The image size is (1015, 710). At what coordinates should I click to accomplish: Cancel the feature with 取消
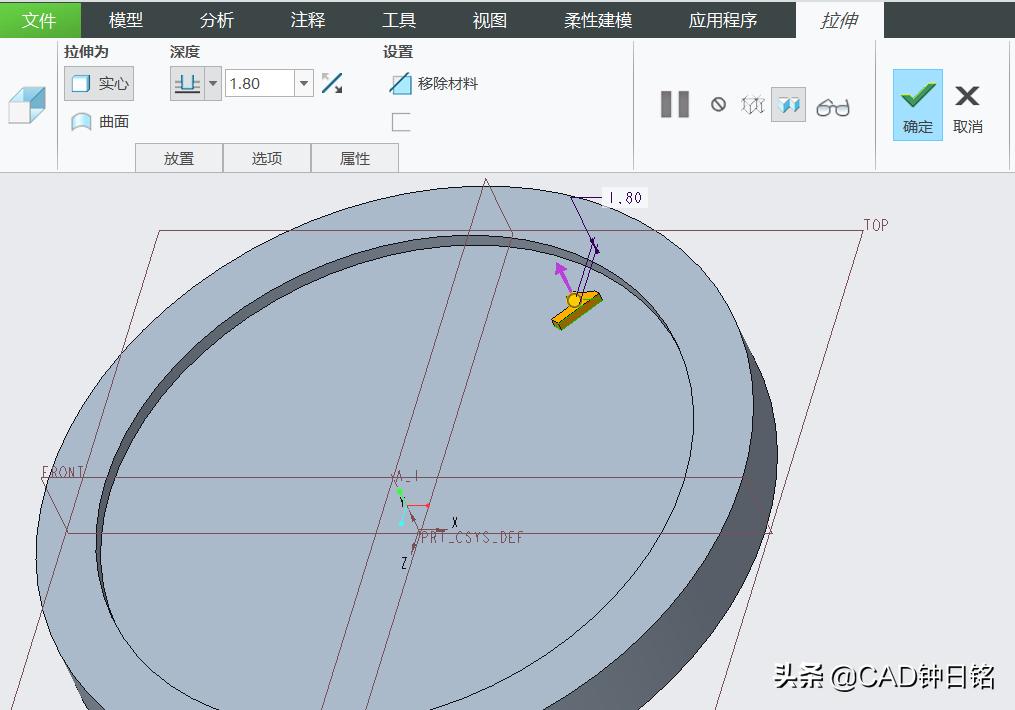(966, 104)
